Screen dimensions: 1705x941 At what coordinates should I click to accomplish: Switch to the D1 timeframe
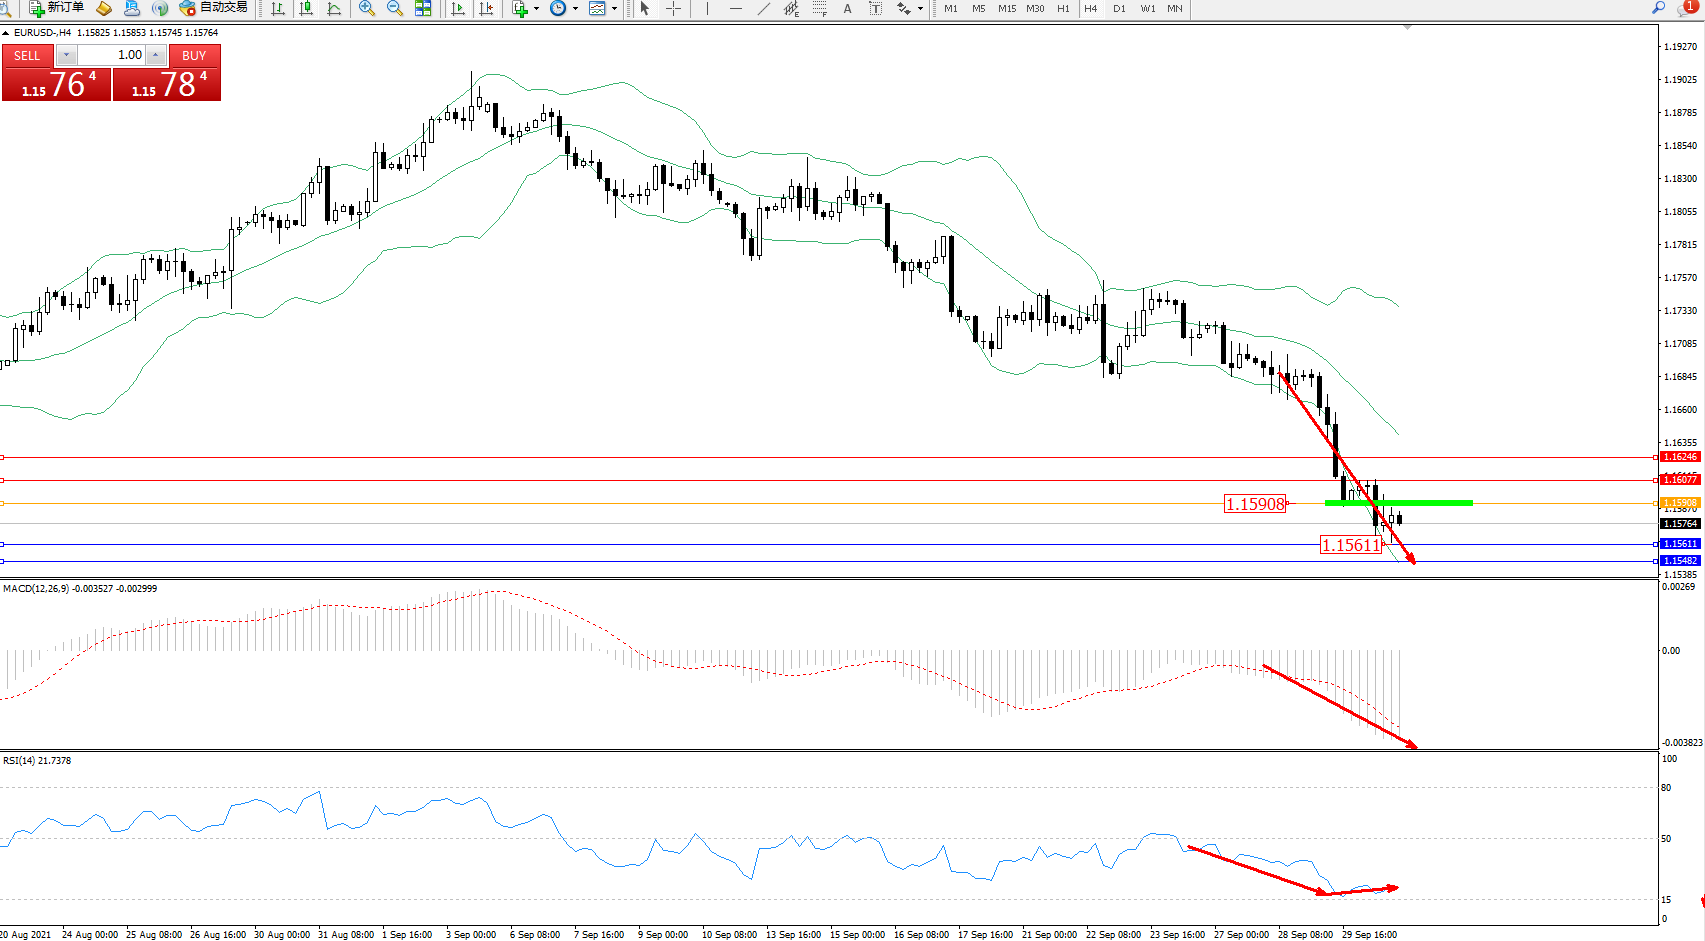[1119, 8]
